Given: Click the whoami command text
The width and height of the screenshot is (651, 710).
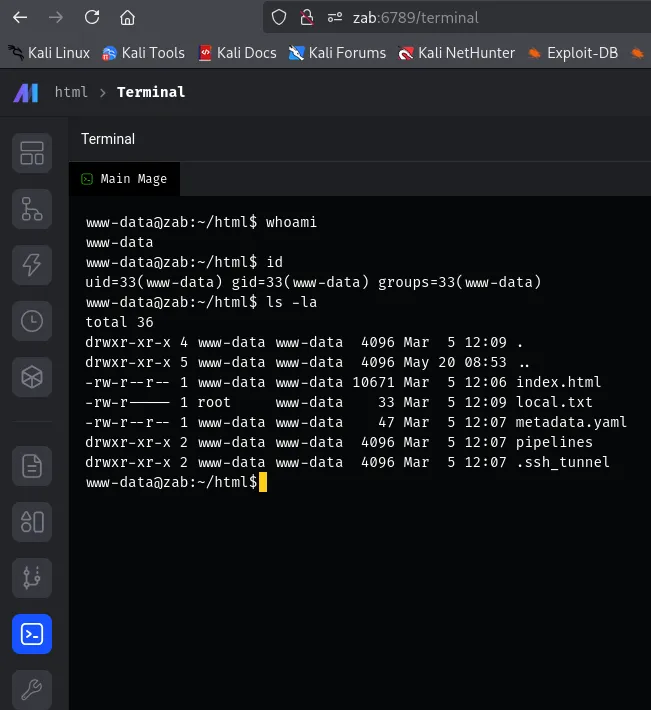Looking at the screenshot, I should pos(291,222).
